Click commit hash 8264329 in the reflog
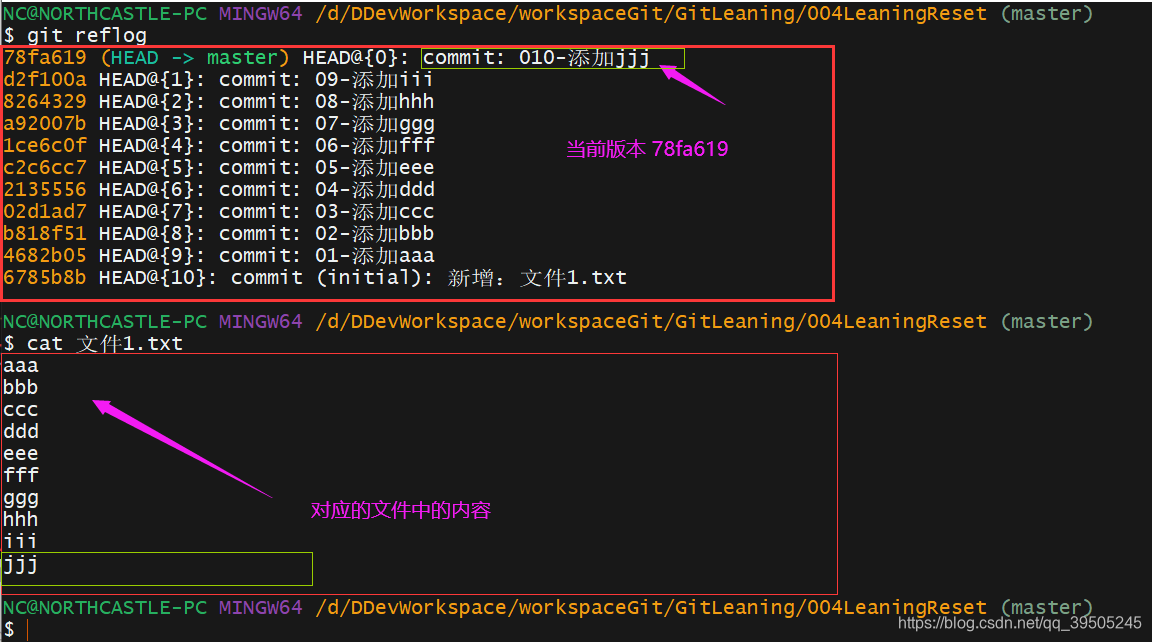This screenshot has height=642, width=1152. [x=45, y=101]
